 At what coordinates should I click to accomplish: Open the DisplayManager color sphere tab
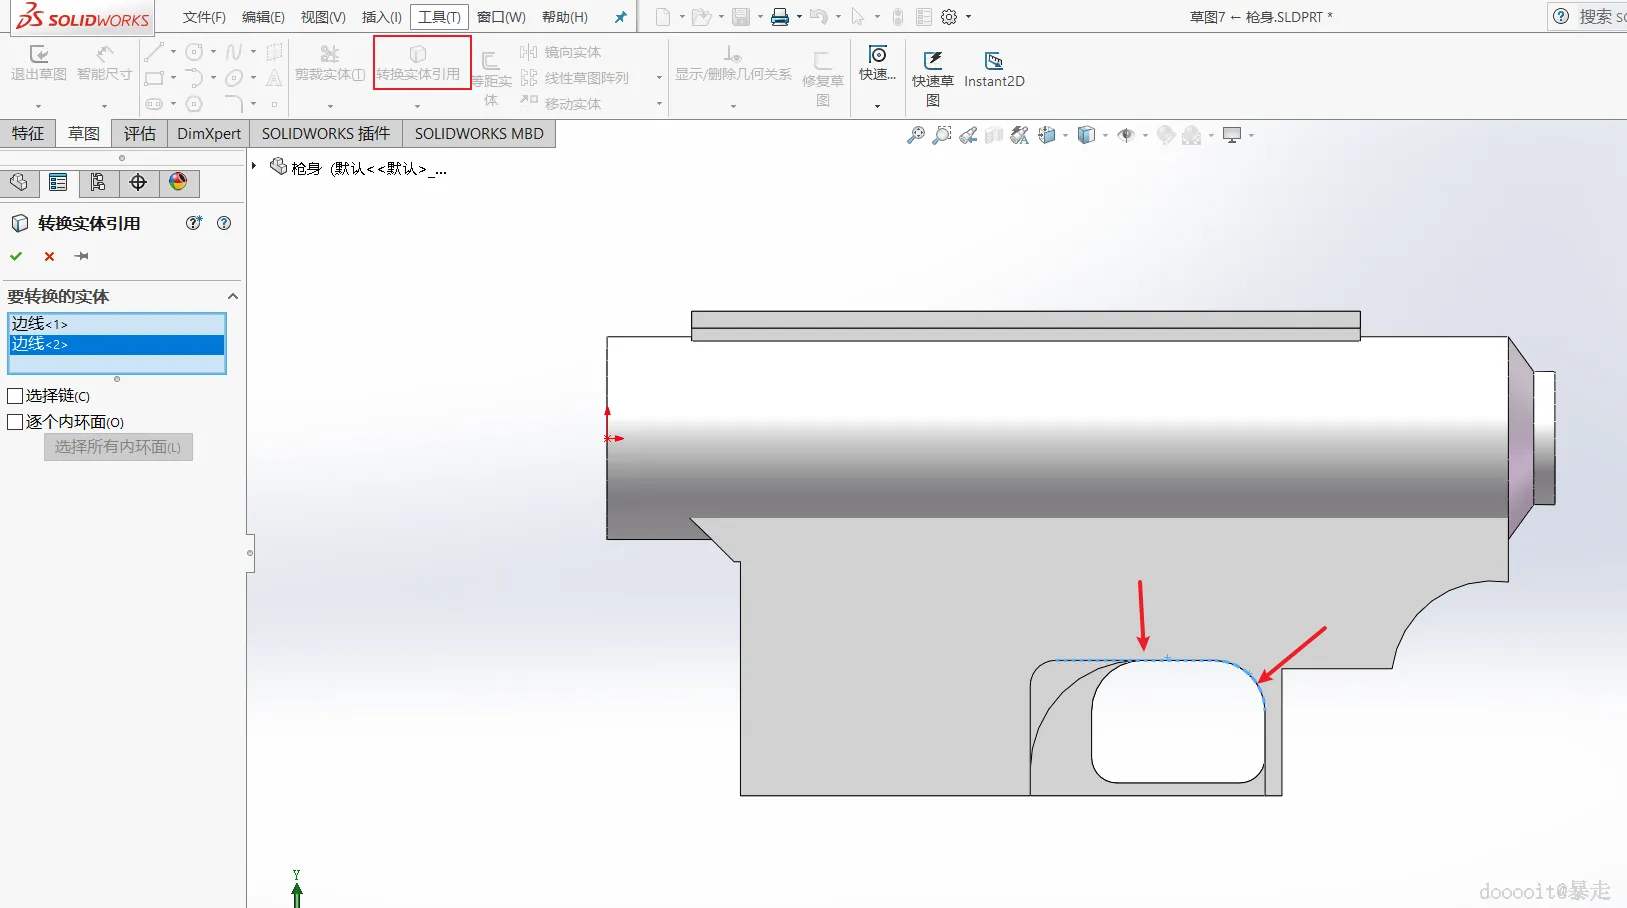[x=178, y=182]
